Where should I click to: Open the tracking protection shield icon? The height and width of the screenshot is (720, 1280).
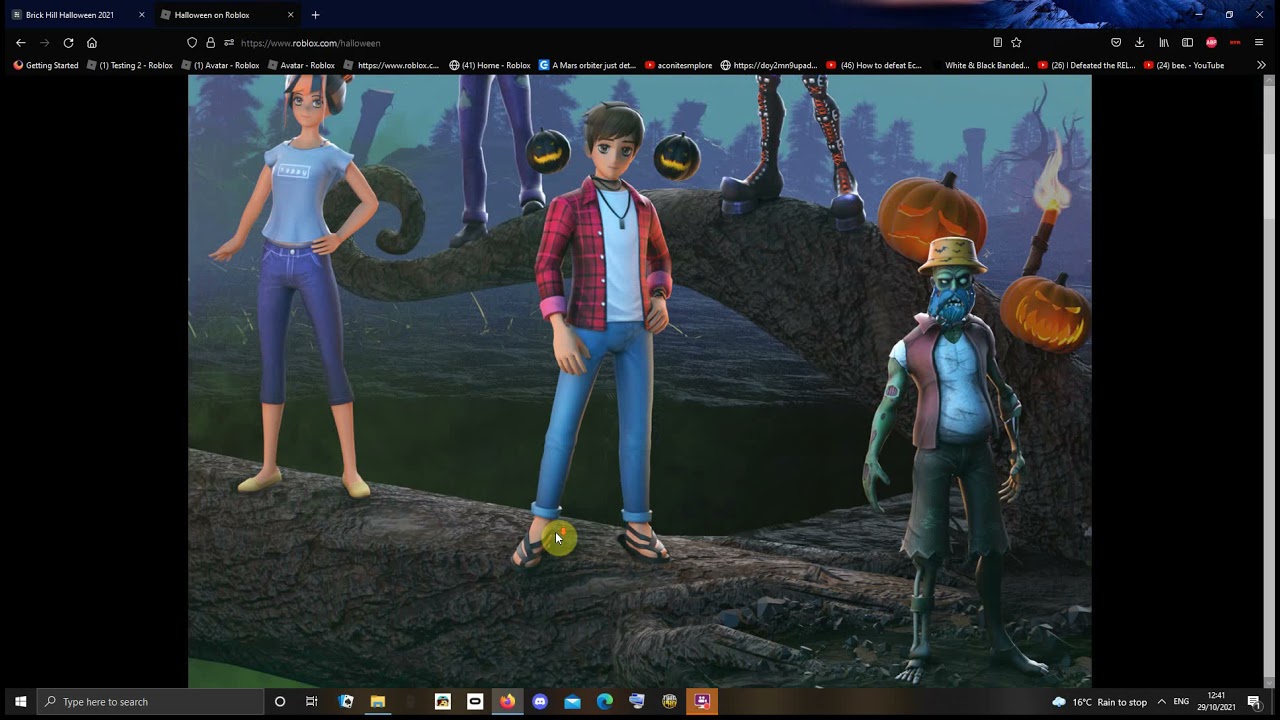(x=192, y=43)
